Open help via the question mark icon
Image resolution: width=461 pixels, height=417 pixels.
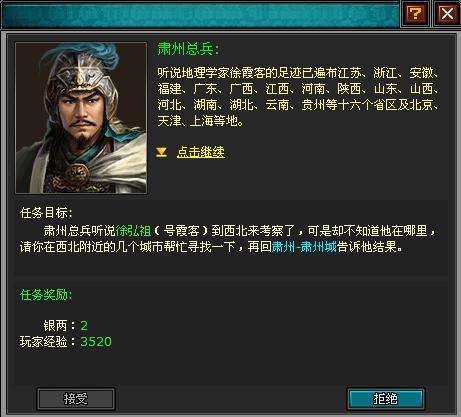click(415, 14)
